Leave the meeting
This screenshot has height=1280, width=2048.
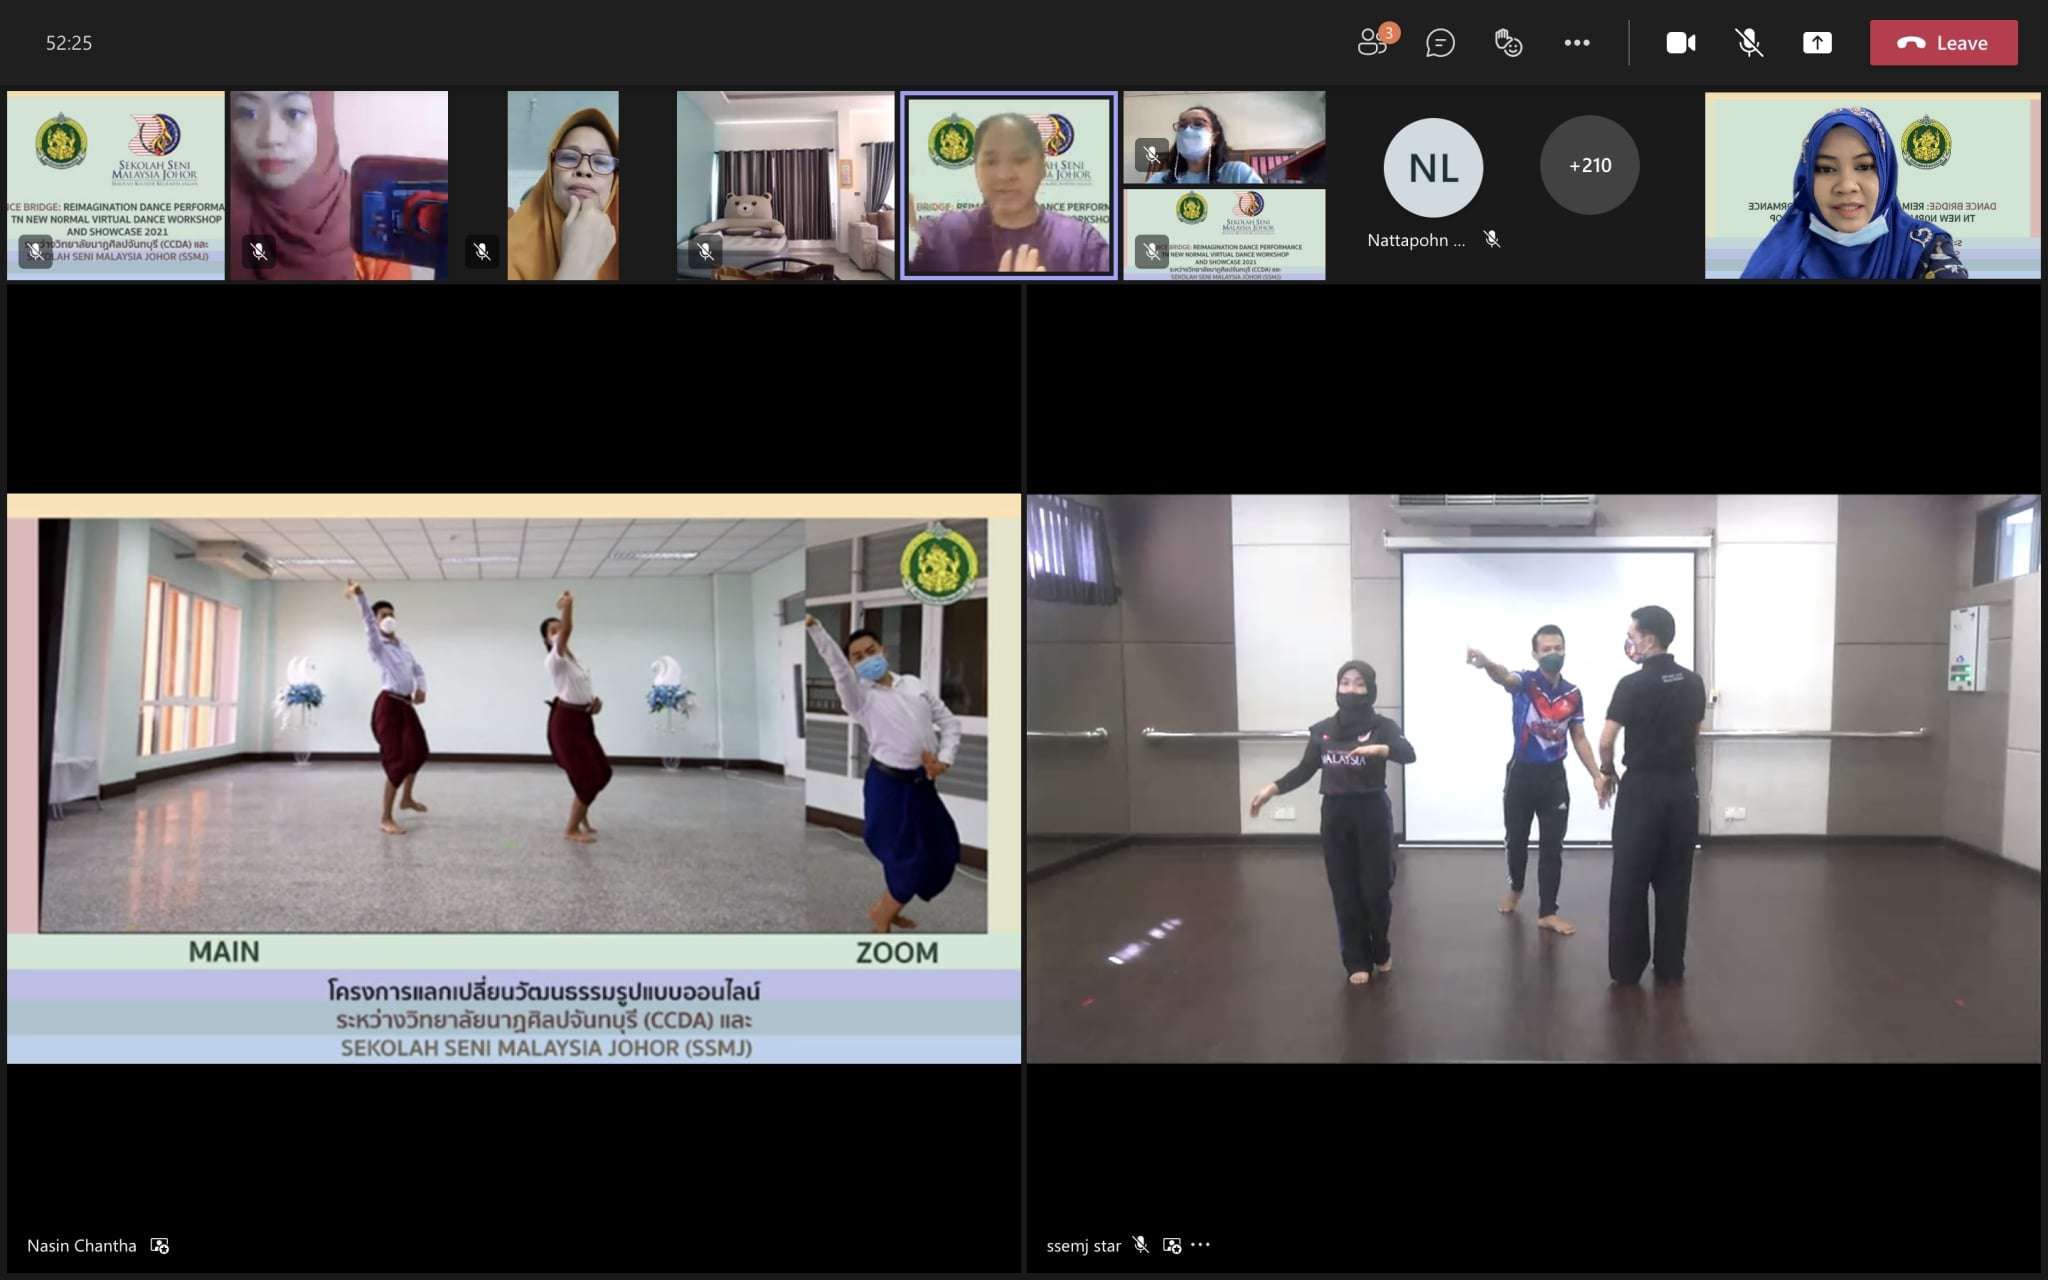[x=1943, y=43]
